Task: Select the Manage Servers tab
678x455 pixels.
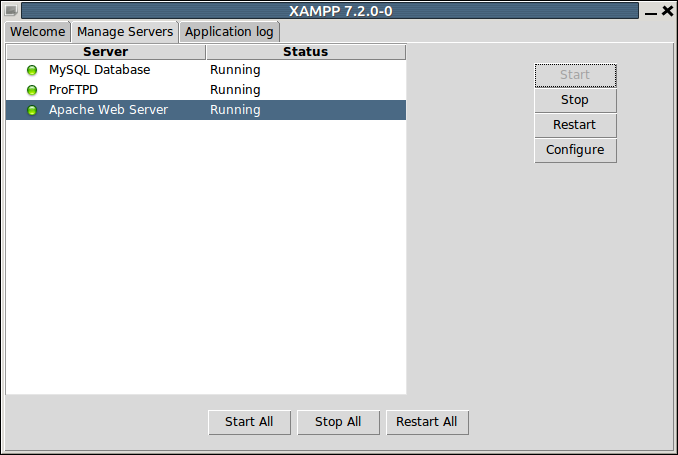Action: click(125, 32)
